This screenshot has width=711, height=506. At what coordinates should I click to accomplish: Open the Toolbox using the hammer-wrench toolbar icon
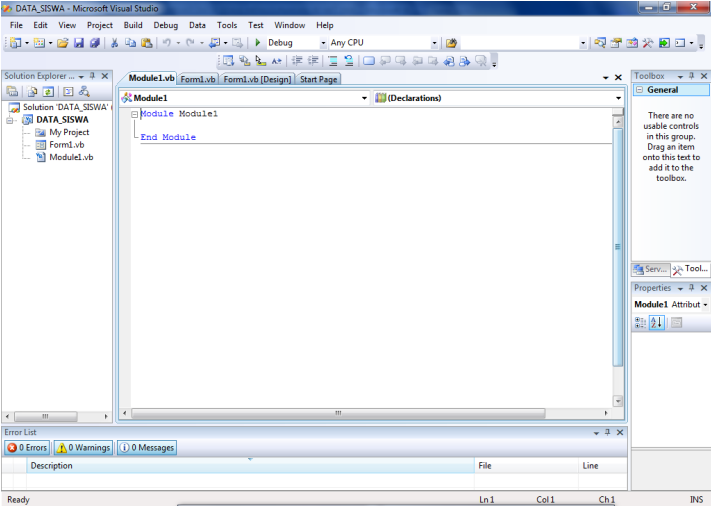pos(648,43)
